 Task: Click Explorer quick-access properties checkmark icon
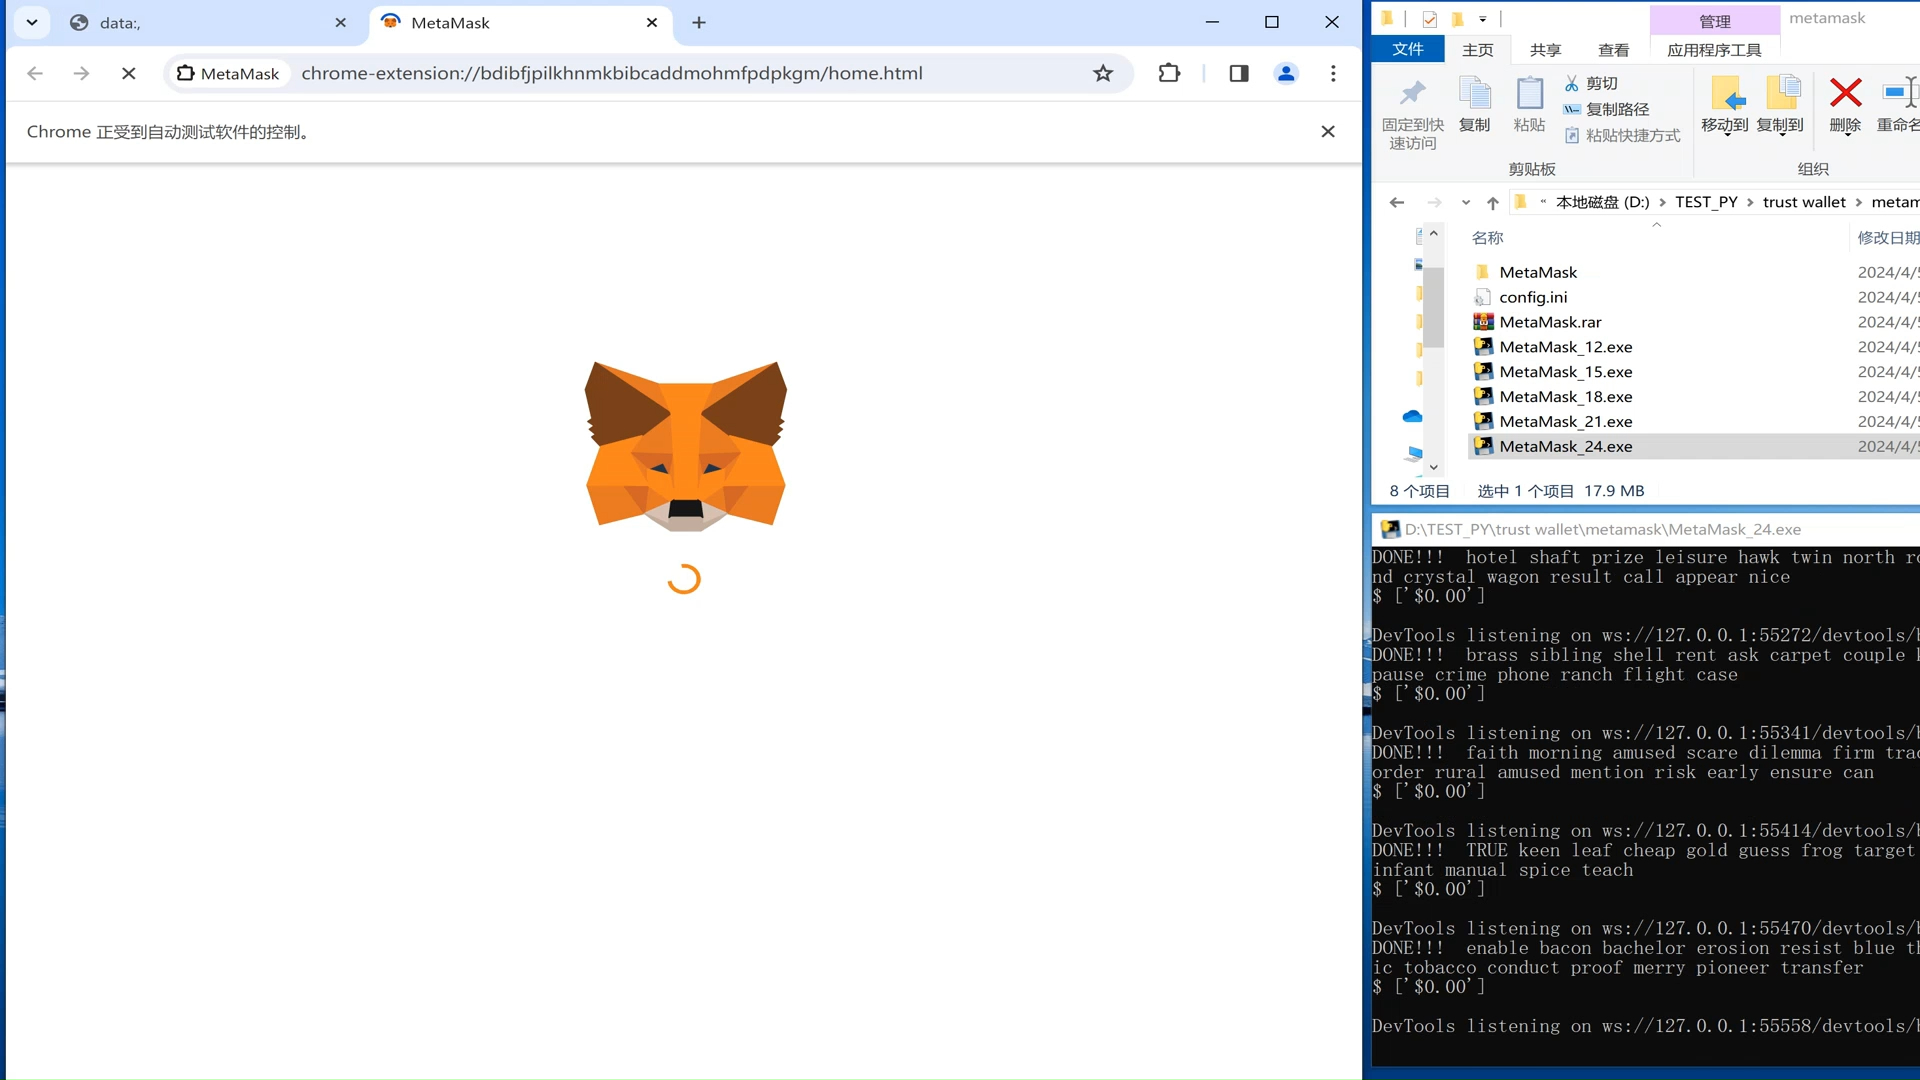(x=1429, y=19)
